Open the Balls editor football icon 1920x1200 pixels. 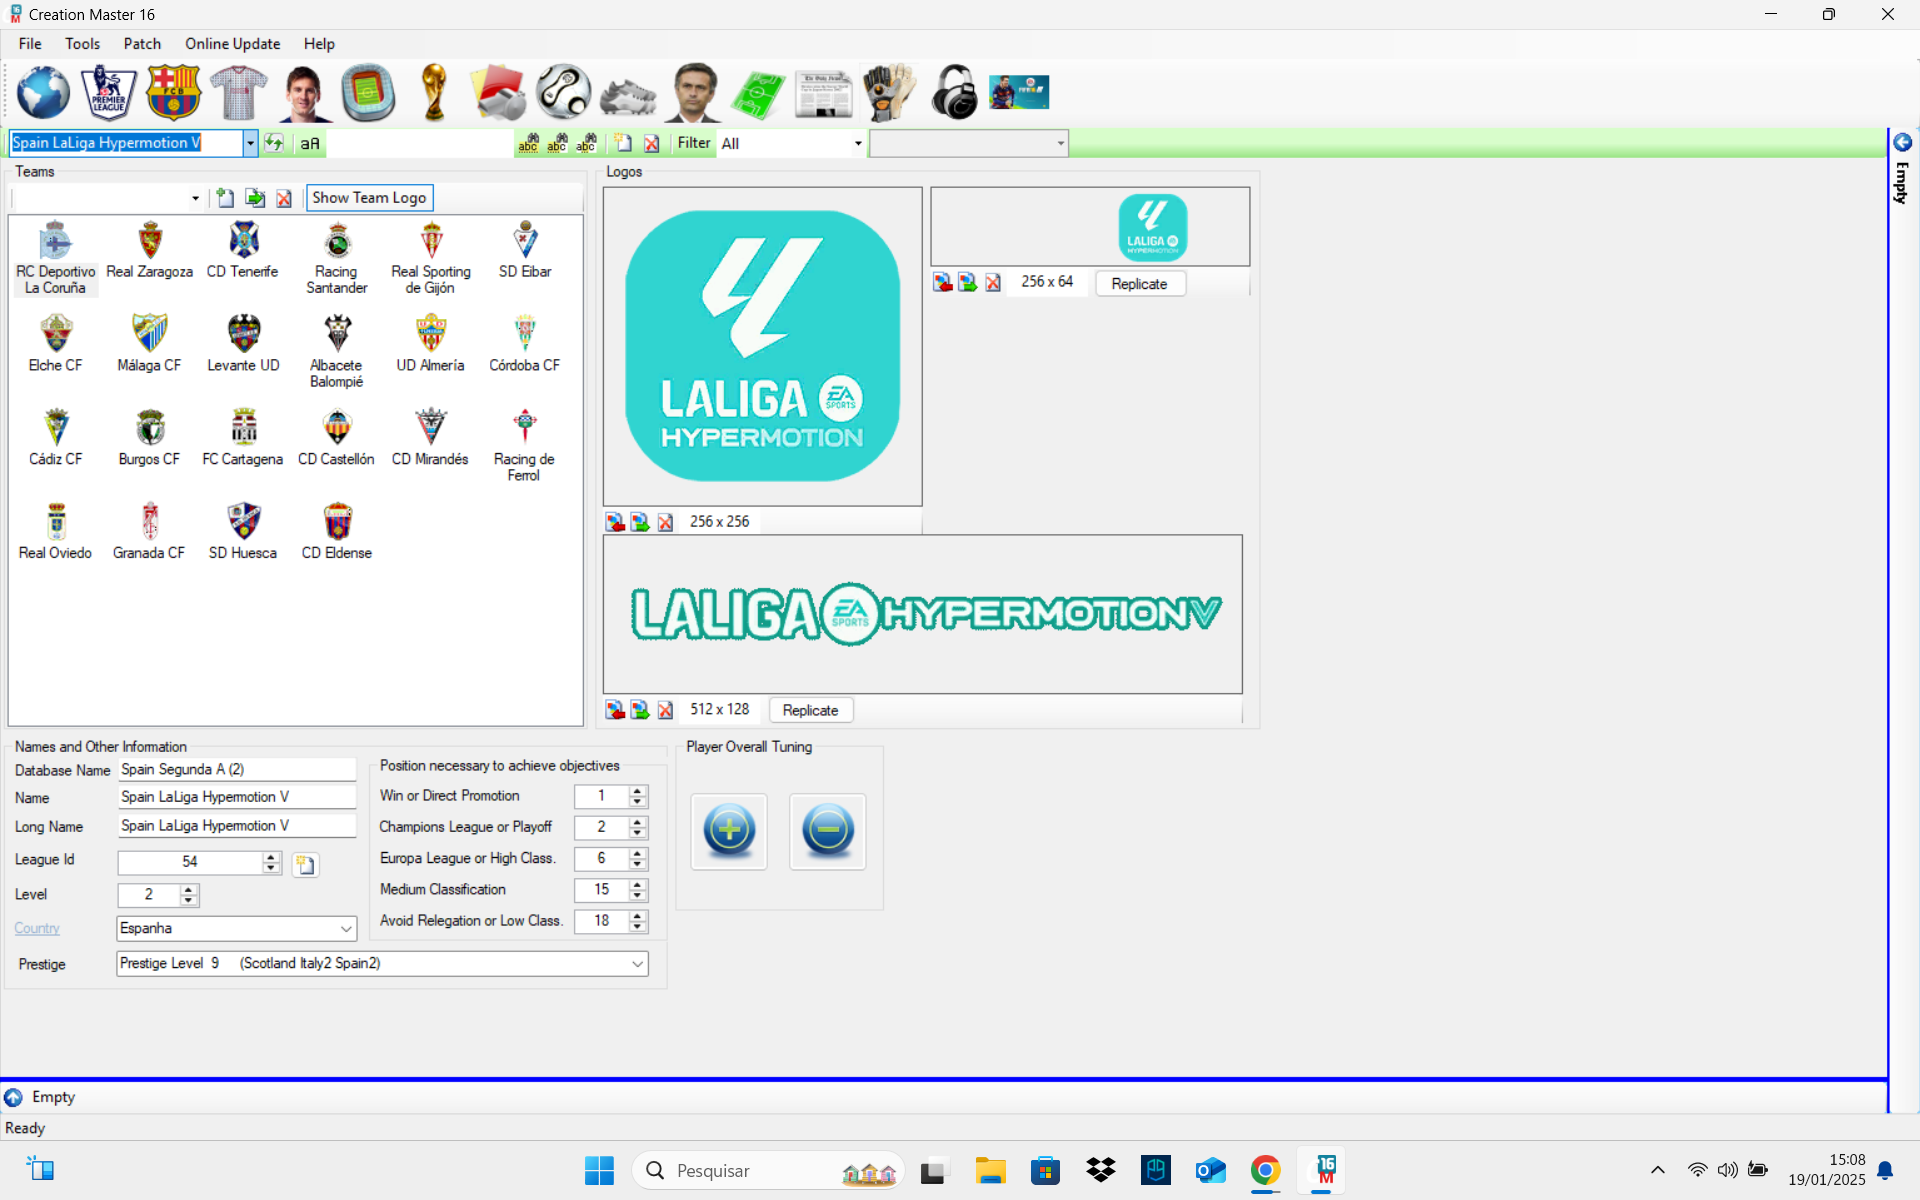pos(563,92)
